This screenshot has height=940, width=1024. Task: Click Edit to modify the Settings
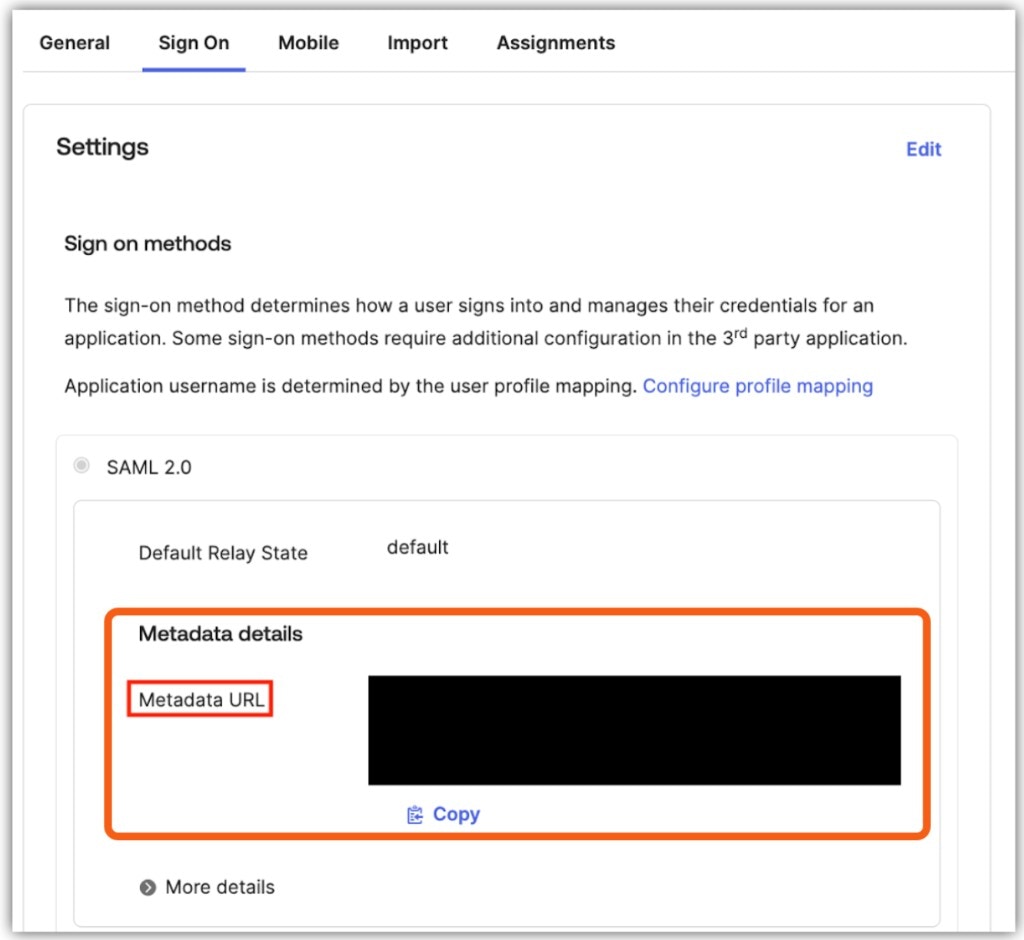tap(922, 149)
